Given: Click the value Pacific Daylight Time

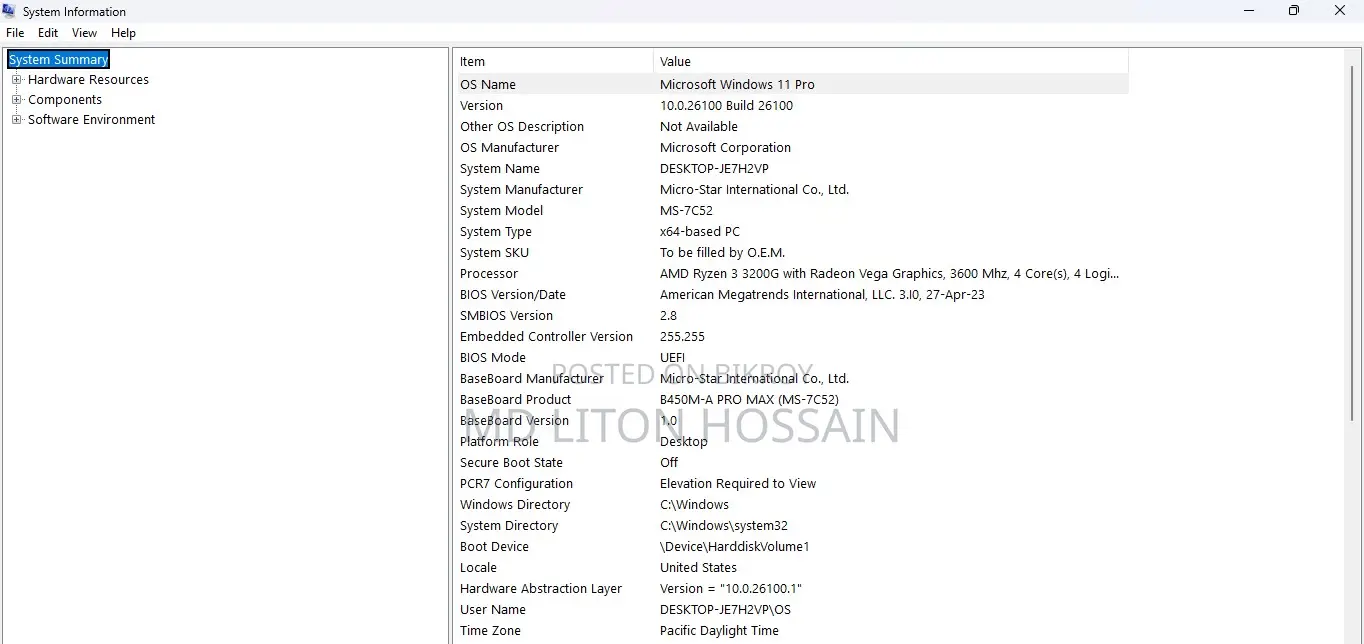Looking at the screenshot, I should point(719,631).
